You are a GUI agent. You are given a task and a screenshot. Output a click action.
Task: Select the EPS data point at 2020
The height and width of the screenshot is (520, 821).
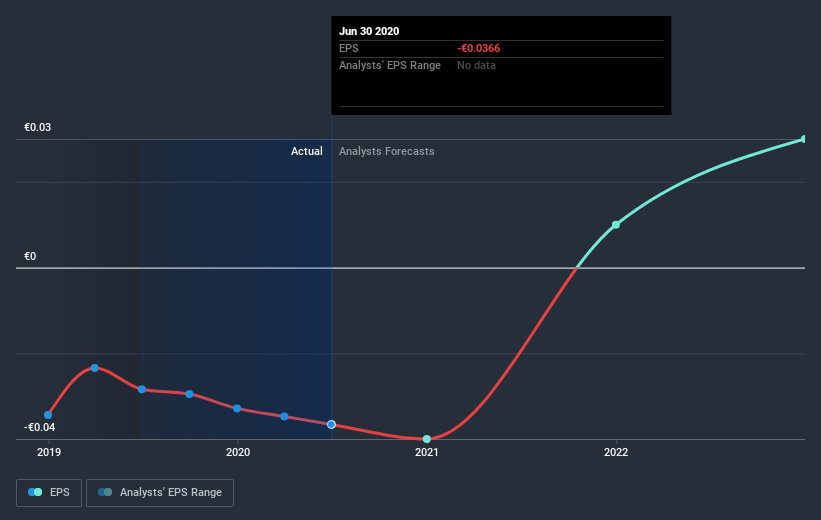tap(237, 408)
